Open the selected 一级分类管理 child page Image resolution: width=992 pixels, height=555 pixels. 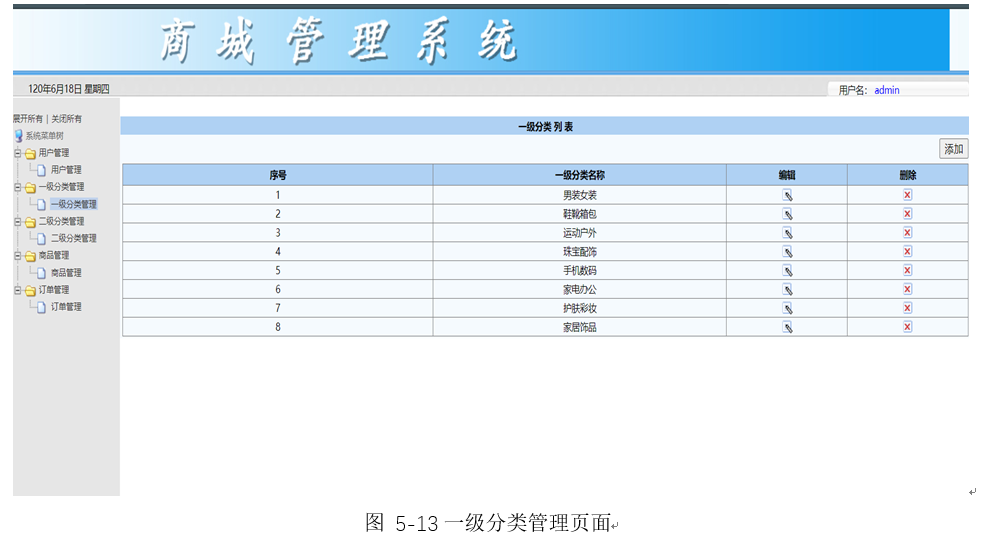73,204
